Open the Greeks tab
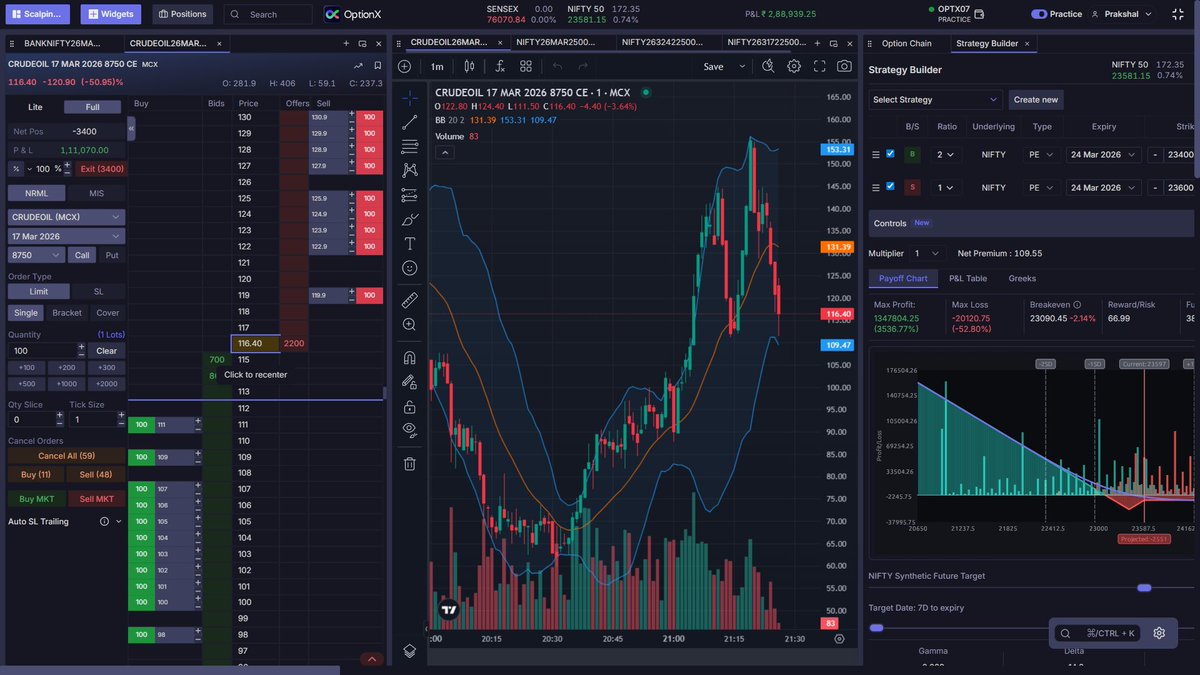The width and height of the screenshot is (1200, 675). (x=1022, y=278)
